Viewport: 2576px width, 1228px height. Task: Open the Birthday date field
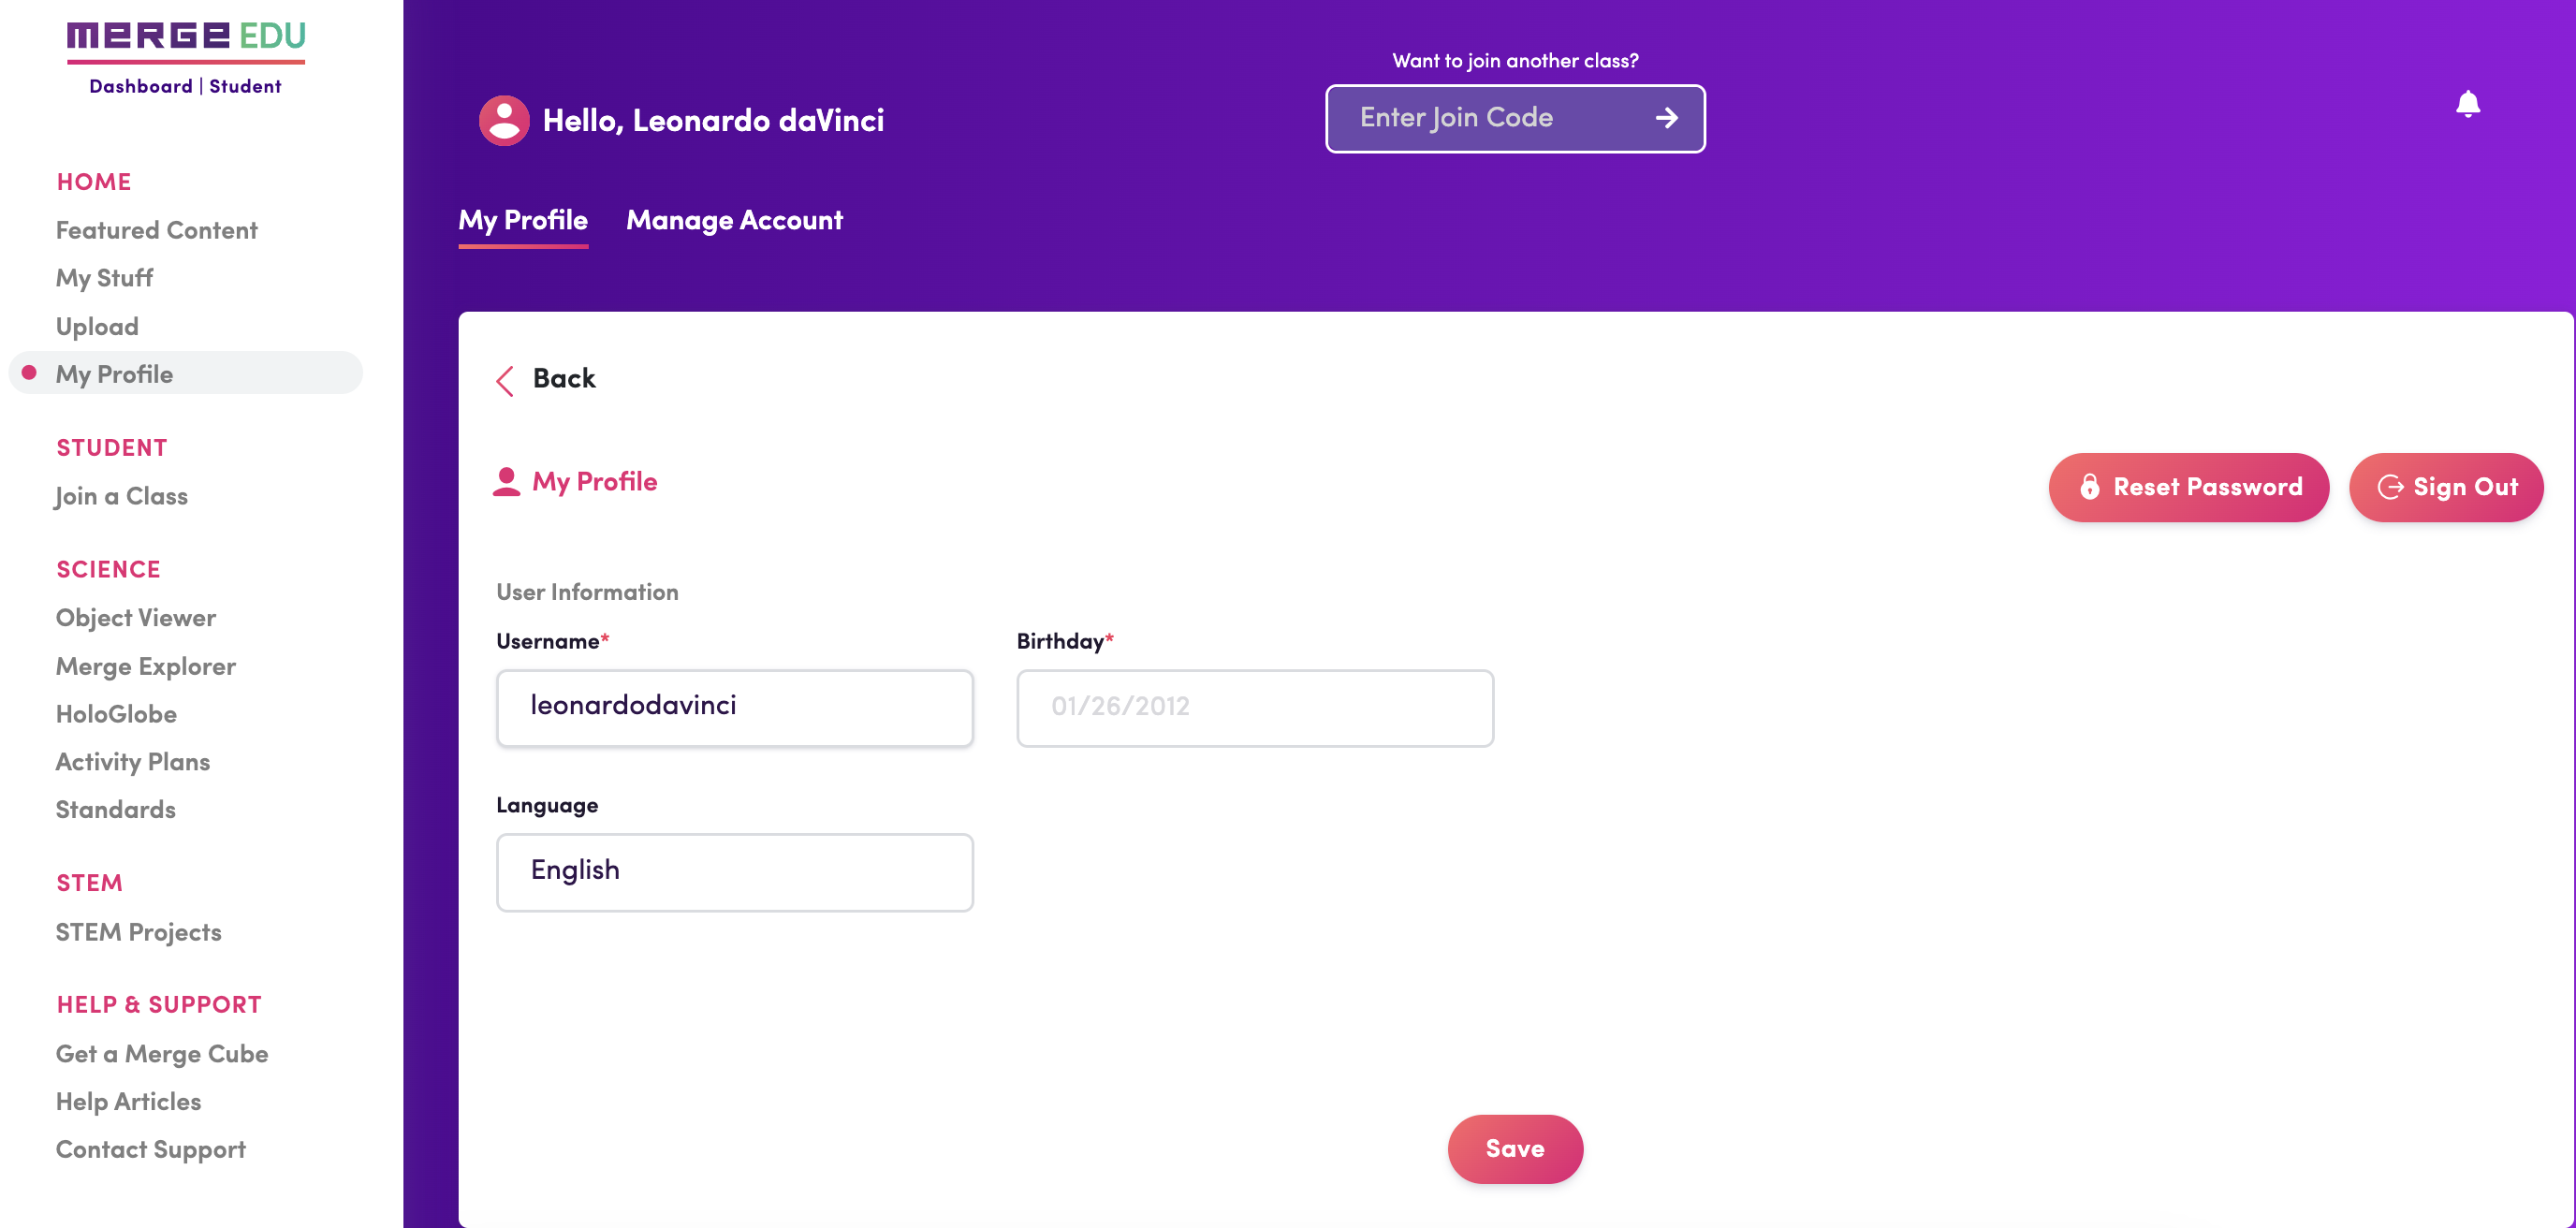1255,708
